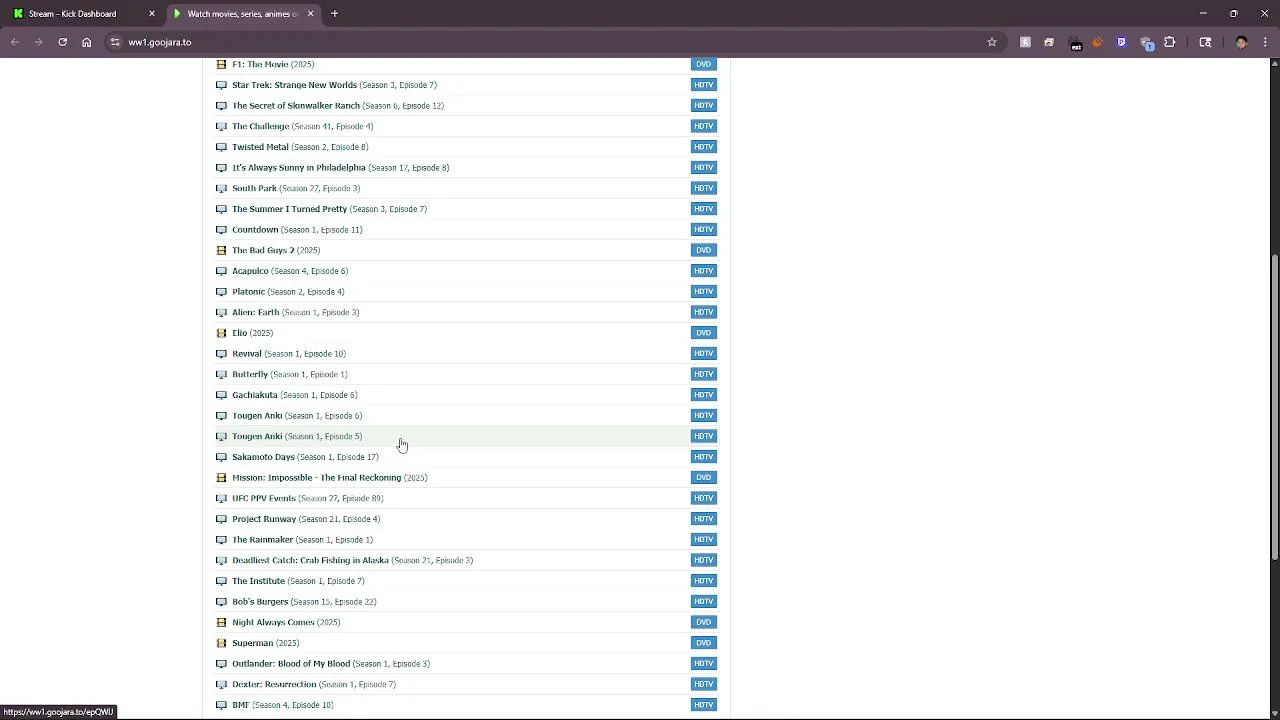The image size is (1280, 720).
Task: Open Platonic Season 2 Episode 4
Action: (x=288, y=291)
